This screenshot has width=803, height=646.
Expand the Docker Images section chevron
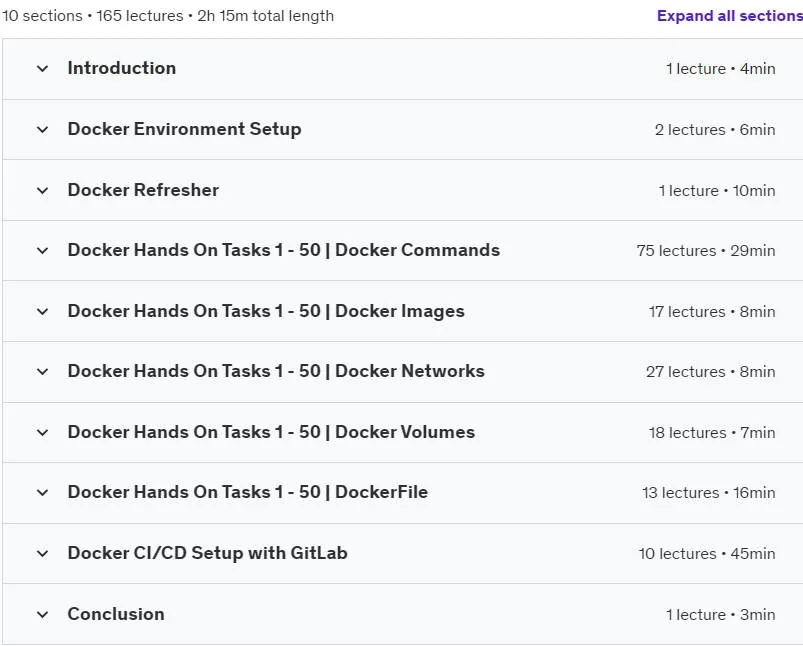pyautogui.click(x=43, y=311)
